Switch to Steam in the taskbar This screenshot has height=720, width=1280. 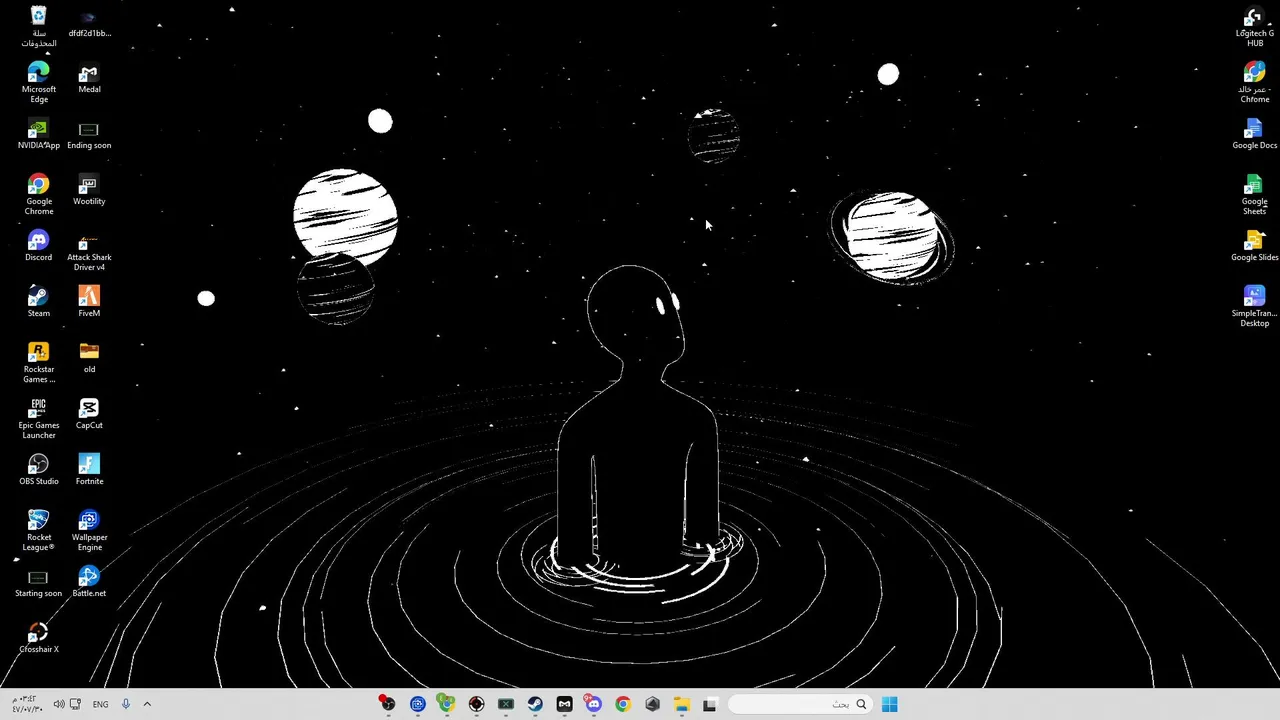tap(535, 704)
